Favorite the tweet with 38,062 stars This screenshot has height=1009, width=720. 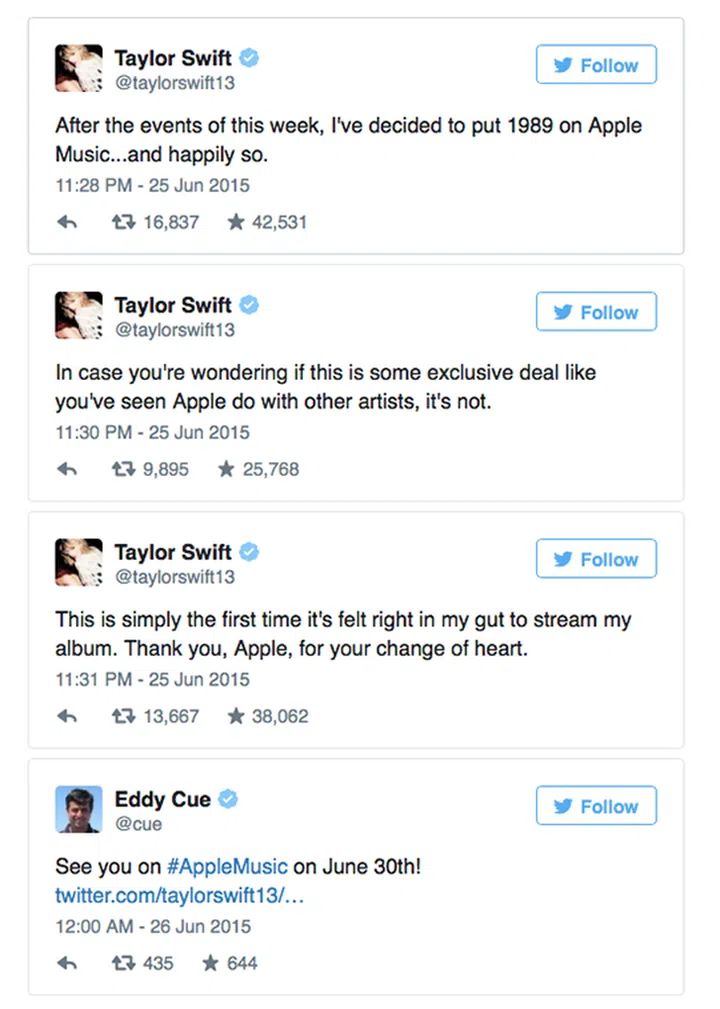(x=236, y=716)
